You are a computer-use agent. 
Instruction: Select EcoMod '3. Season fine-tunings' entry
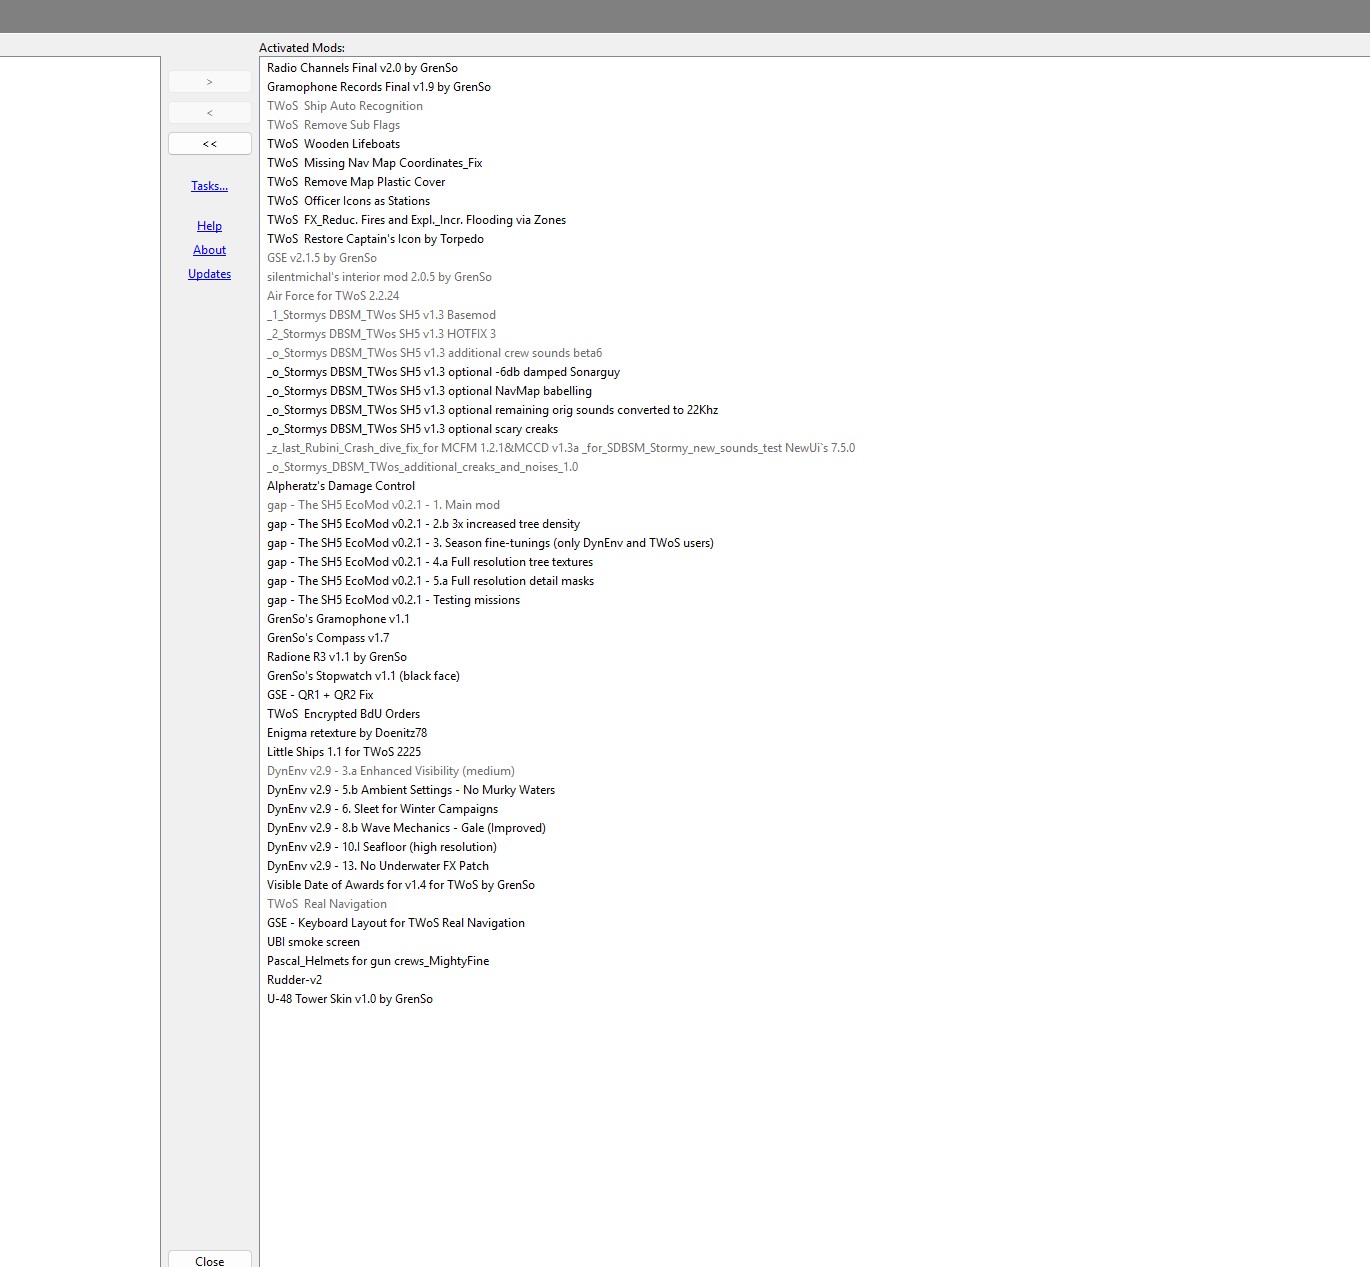[490, 543]
